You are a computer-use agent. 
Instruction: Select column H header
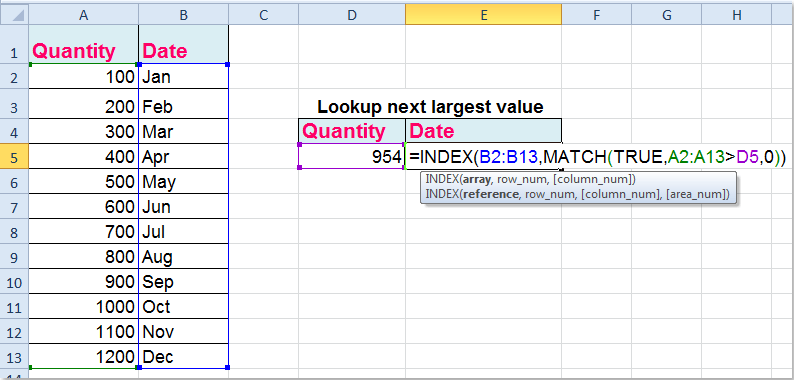(736, 15)
